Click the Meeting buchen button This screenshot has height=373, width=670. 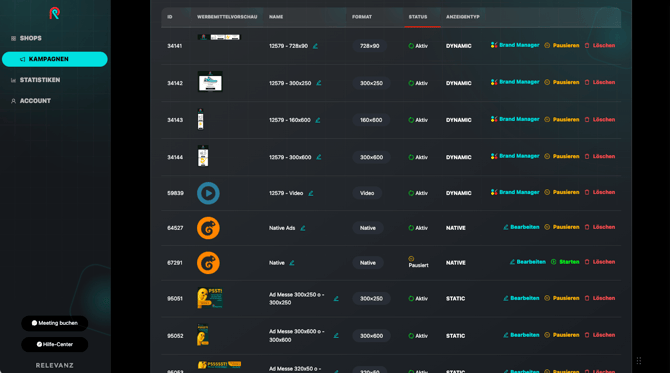[55, 323]
